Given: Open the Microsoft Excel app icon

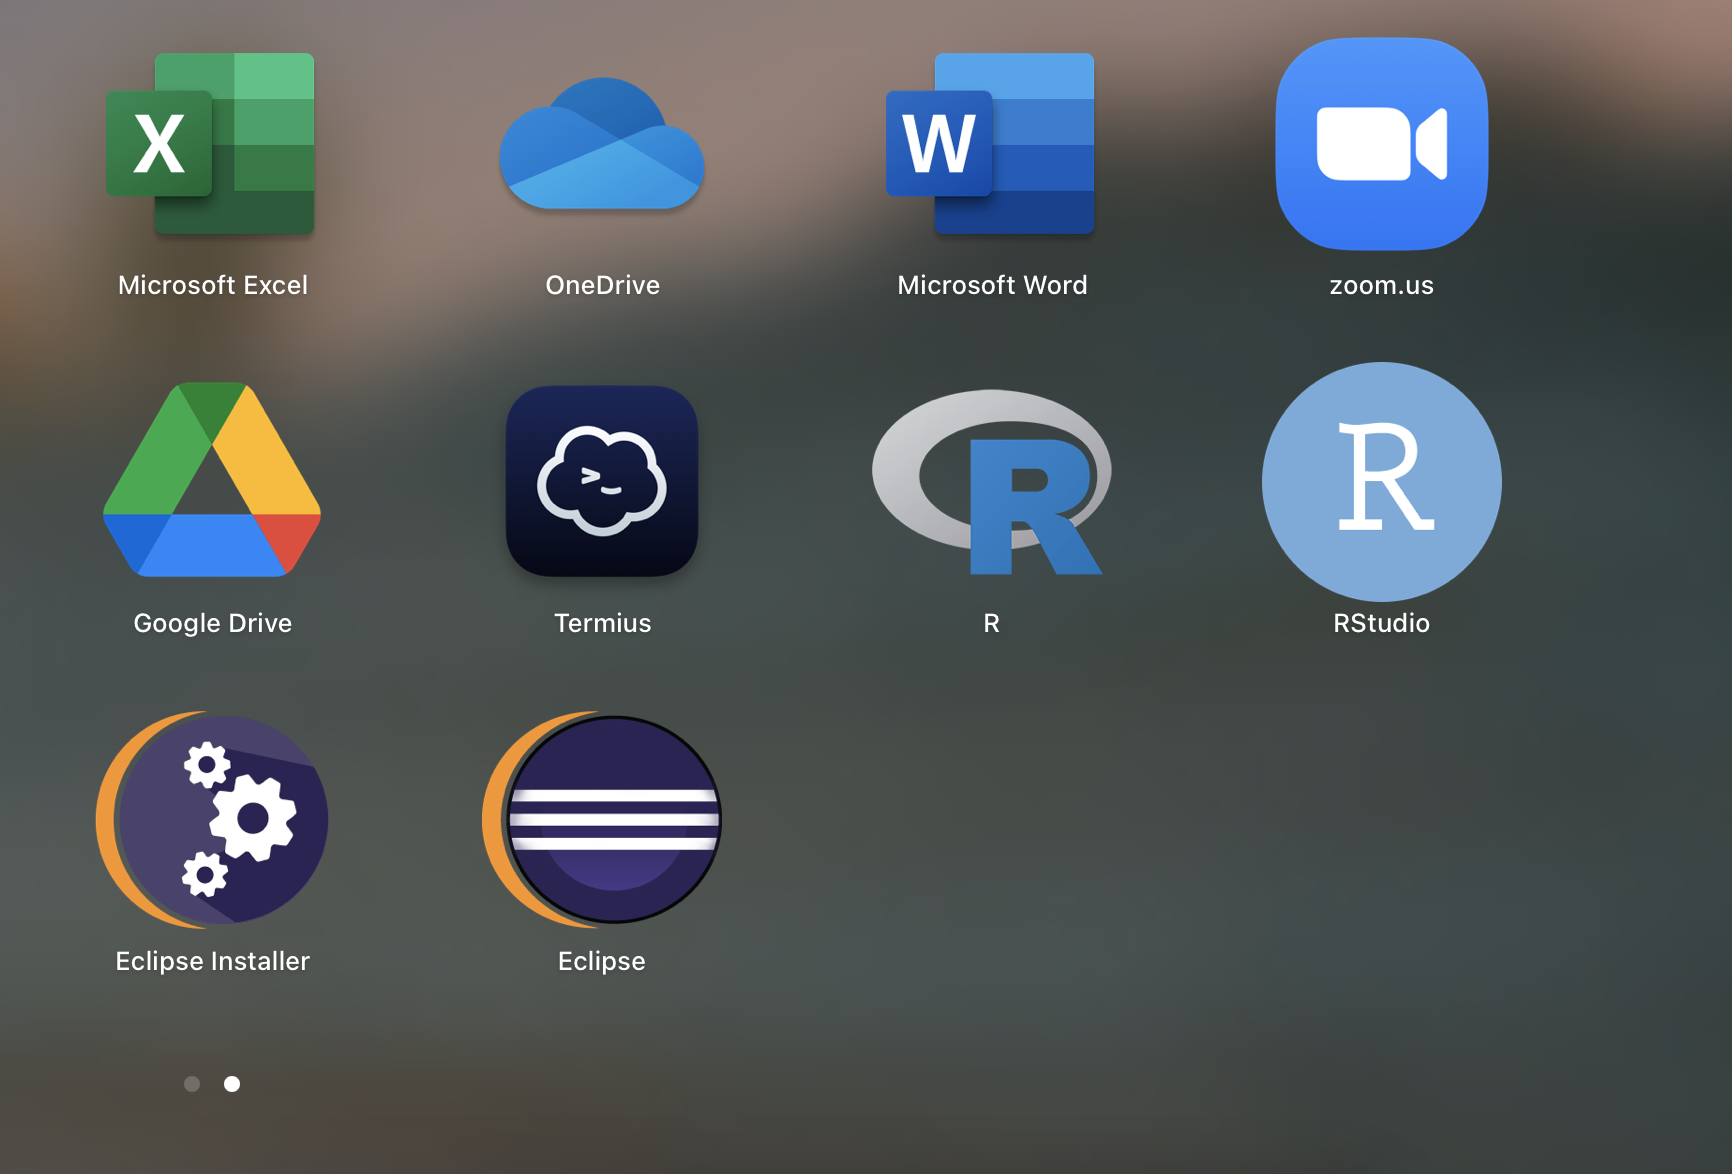Looking at the screenshot, I should (x=211, y=144).
